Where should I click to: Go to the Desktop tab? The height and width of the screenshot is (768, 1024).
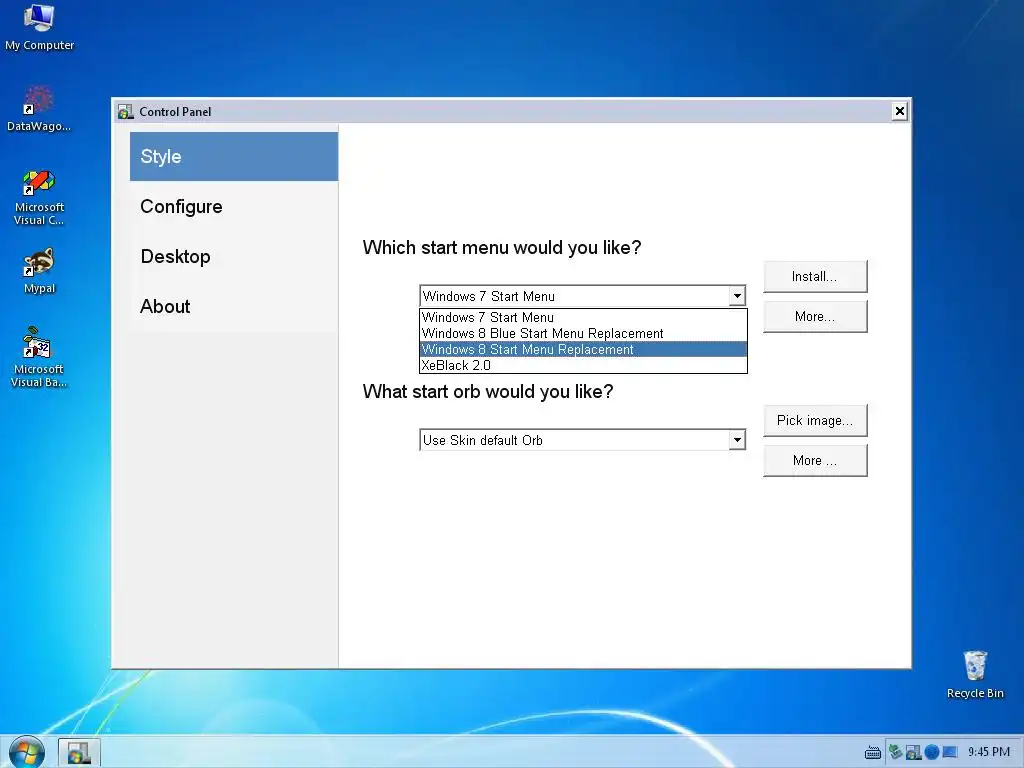pyautogui.click(x=234, y=257)
